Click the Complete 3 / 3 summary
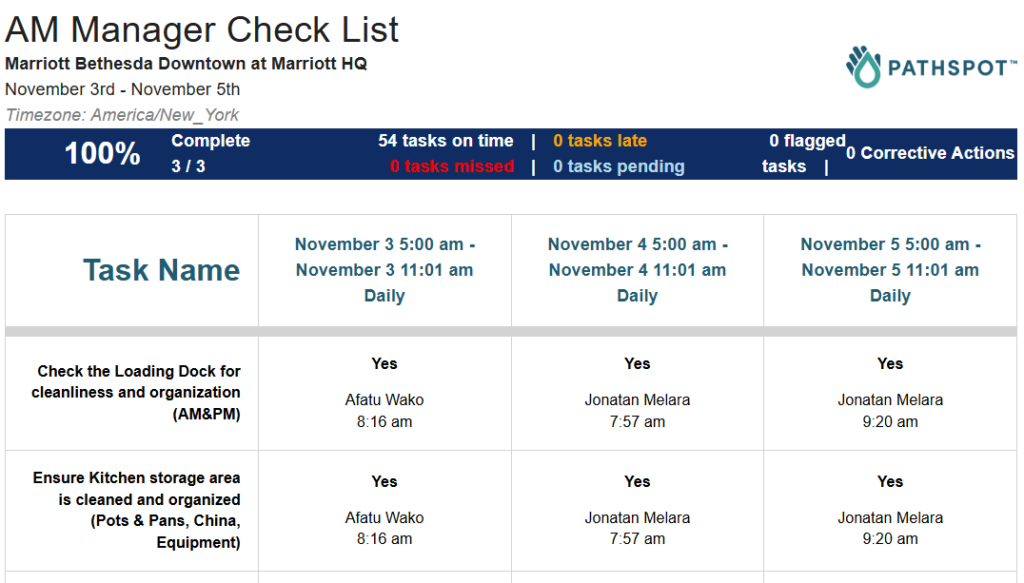This screenshot has height=583, width=1024. pyautogui.click(x=210, y=153)
